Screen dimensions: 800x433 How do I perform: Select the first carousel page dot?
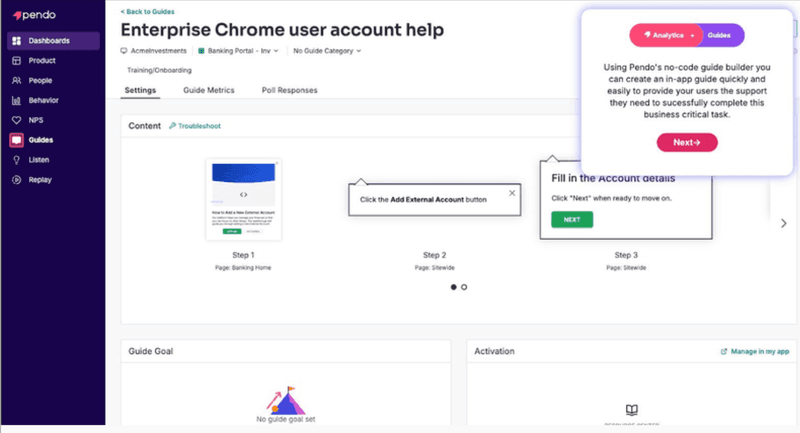[x=454, y=287]
